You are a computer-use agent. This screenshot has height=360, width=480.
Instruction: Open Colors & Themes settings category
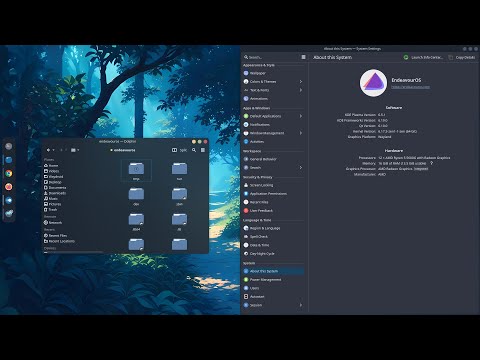coord(273,81)
